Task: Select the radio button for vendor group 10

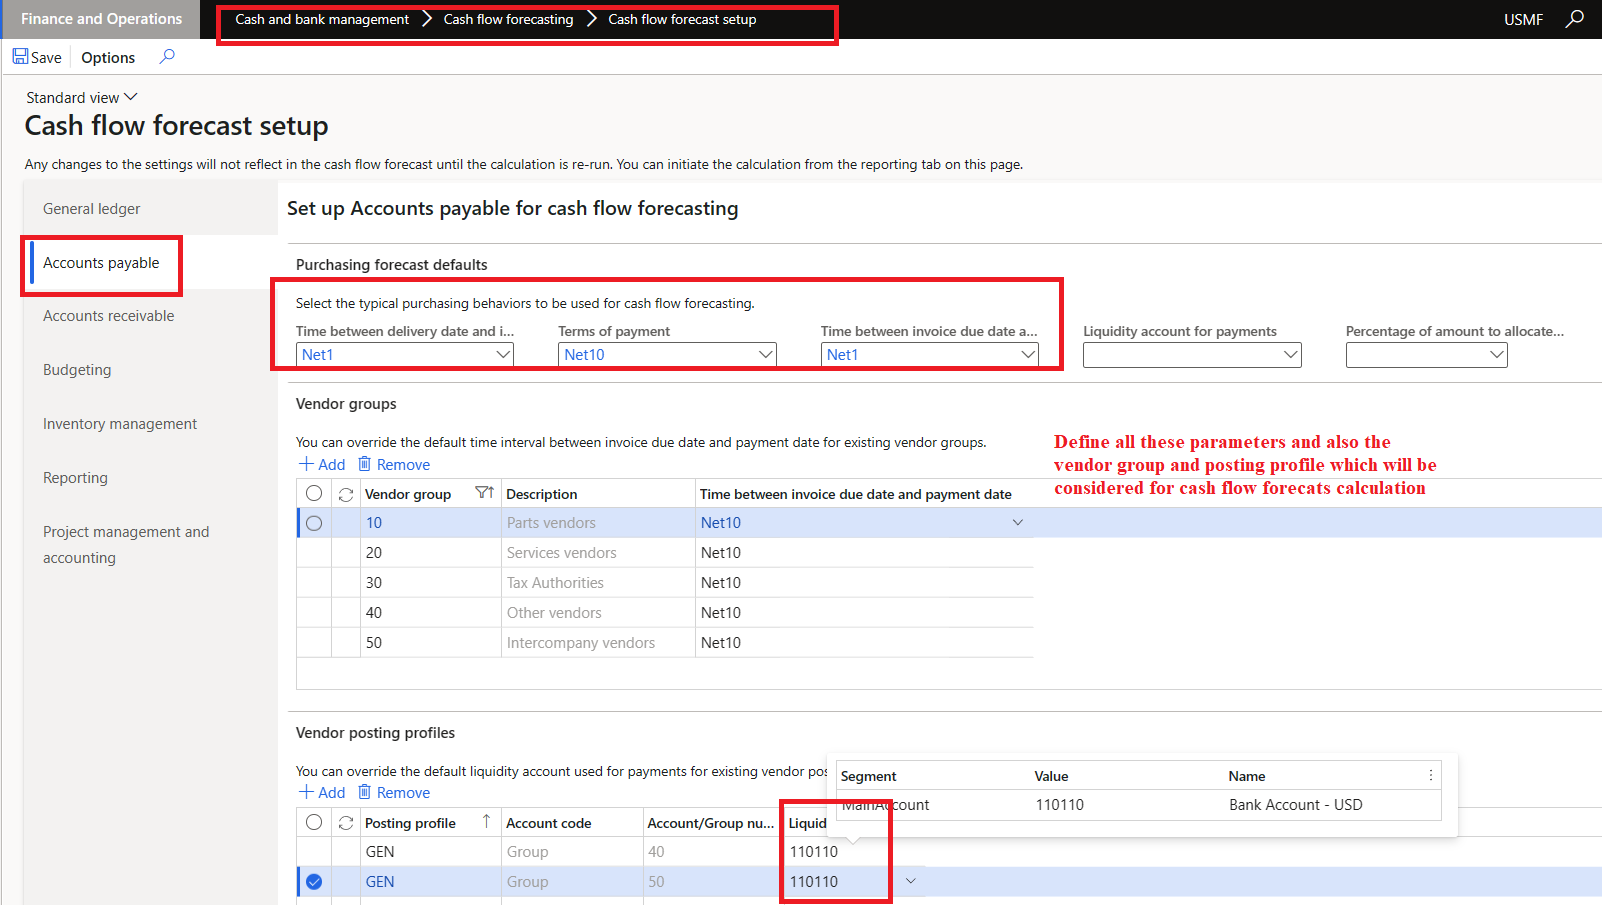Action: click(314, 522)
